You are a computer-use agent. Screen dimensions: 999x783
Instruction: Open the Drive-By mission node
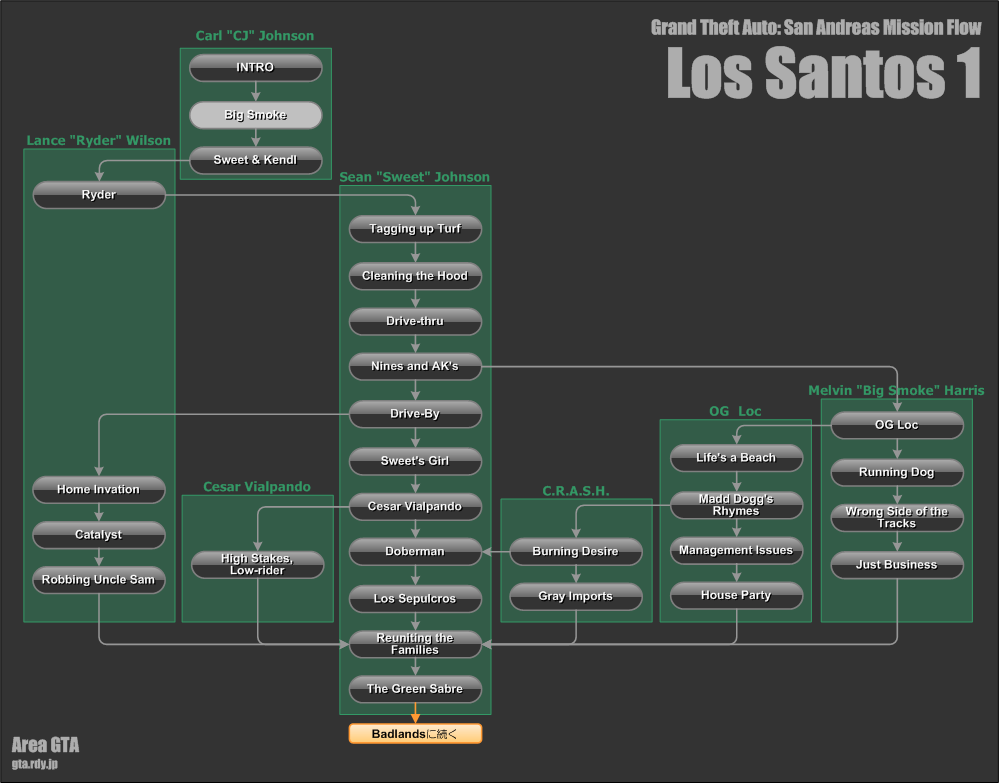click(415, 414)
